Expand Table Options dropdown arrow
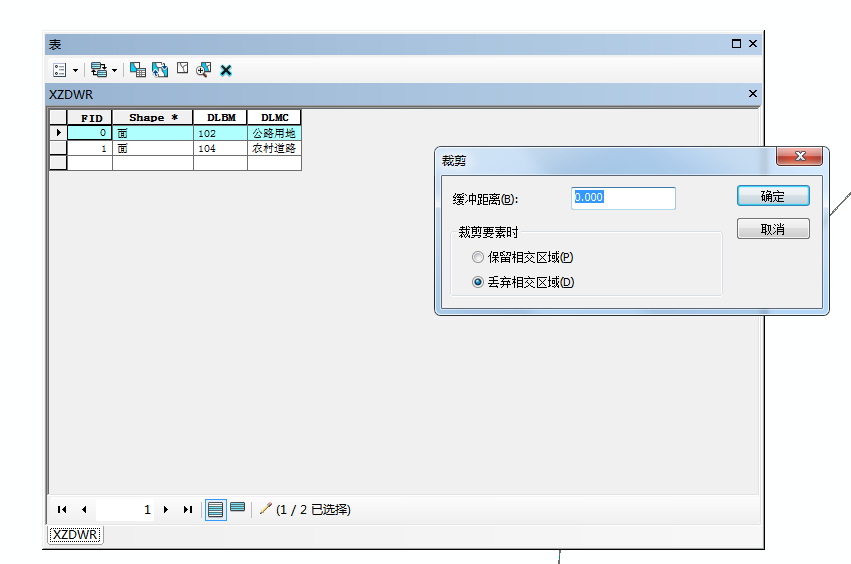 point(75,71)
